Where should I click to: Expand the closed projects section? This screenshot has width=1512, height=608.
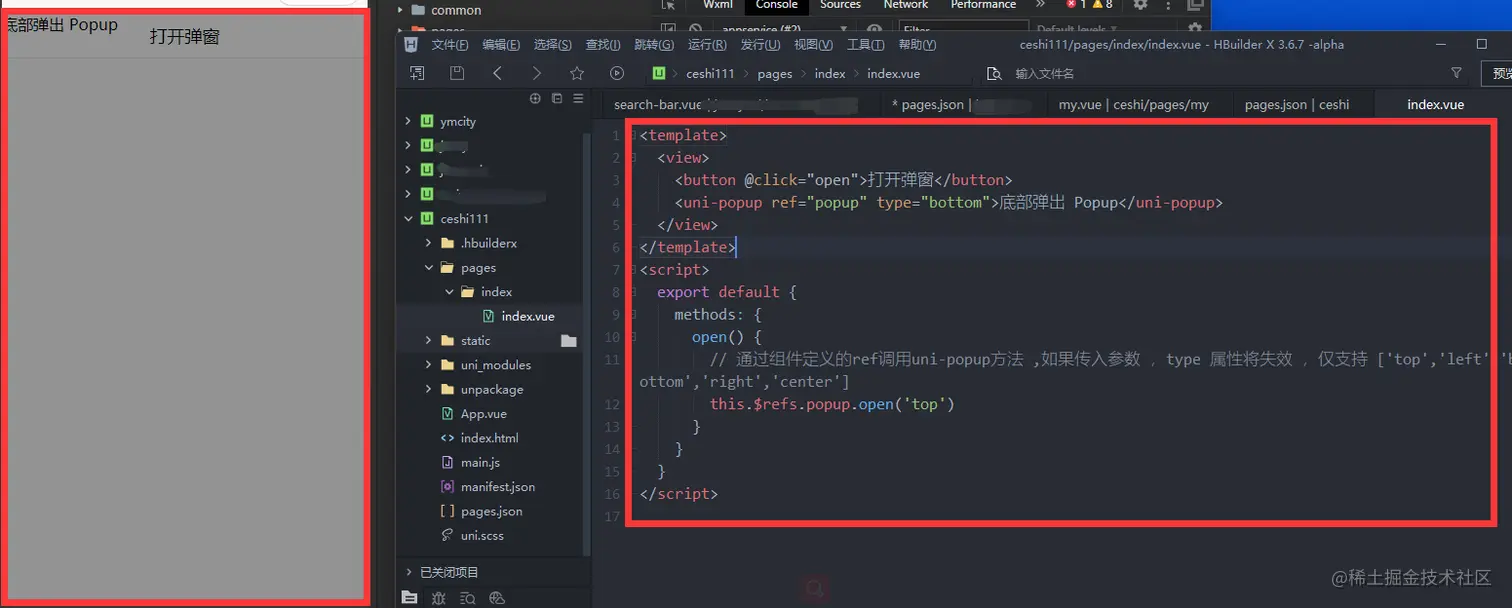coord(408,572)
